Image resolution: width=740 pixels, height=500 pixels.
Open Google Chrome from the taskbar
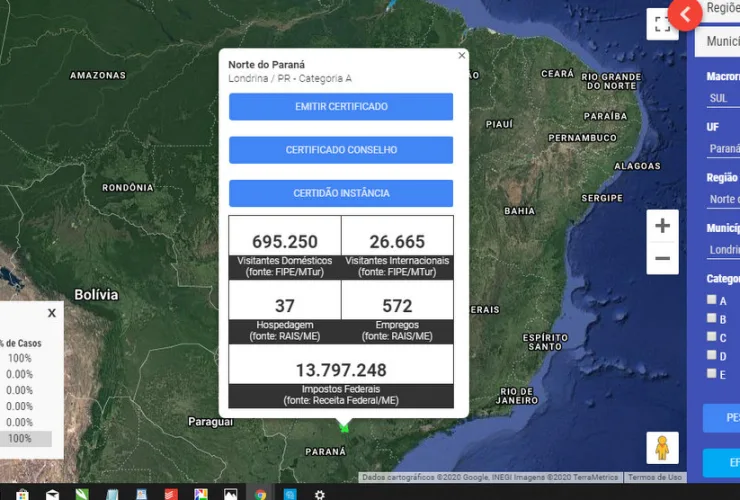(x=260, y=494)
